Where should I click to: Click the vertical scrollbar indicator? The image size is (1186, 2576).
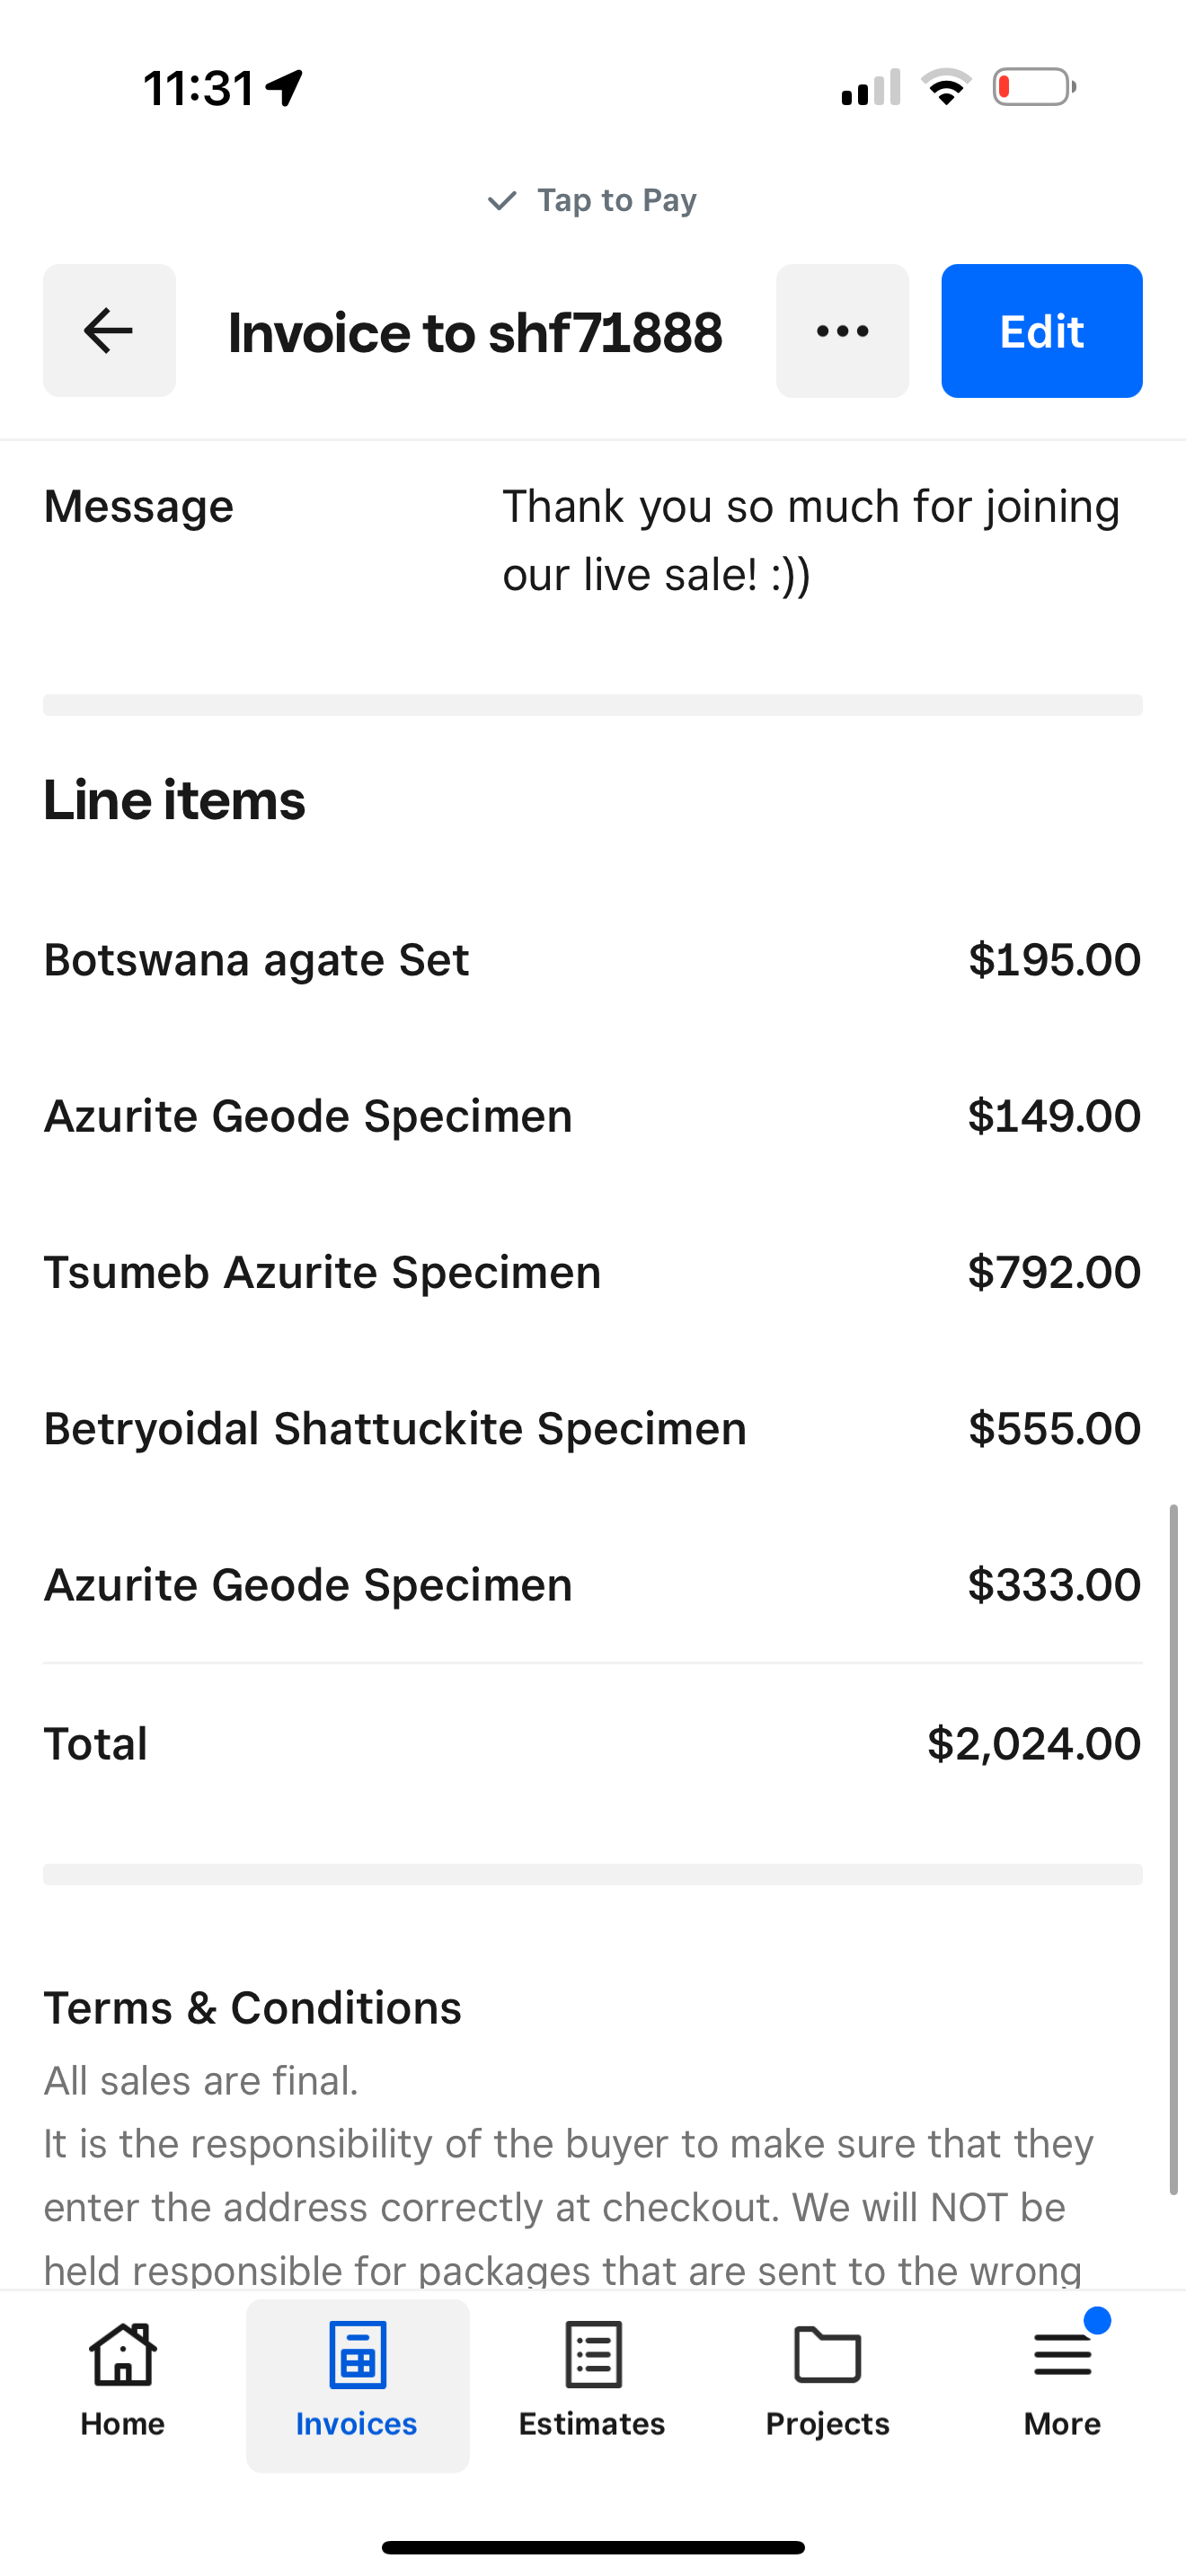tap(1174, 1850)
